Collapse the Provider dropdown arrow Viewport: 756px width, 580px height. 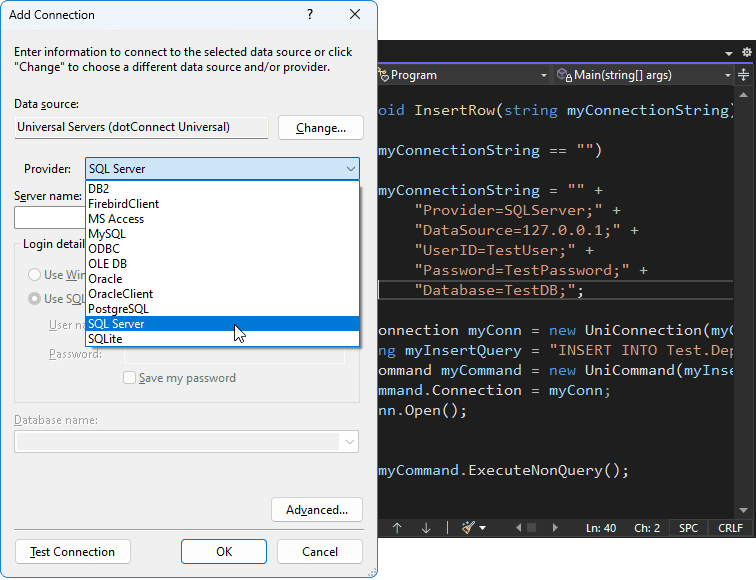click(351, 169)
